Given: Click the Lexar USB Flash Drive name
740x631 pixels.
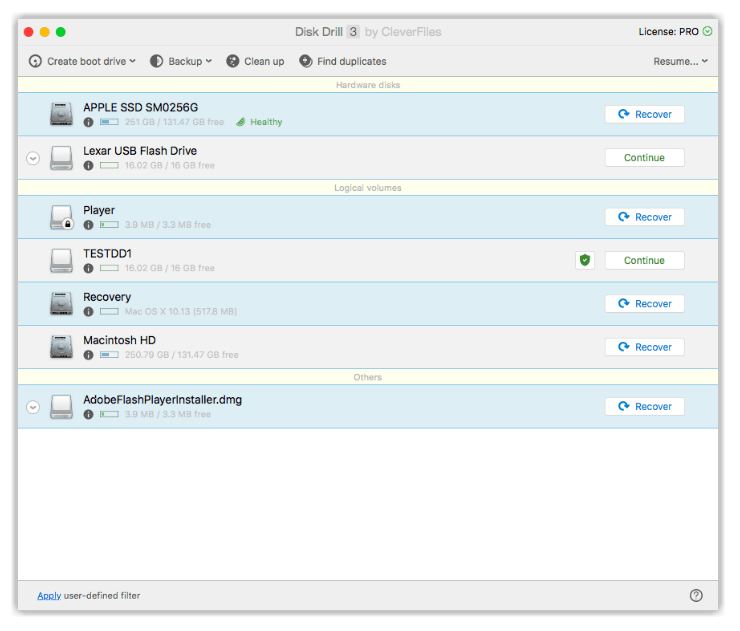Looking at the screenshot, I should pos(140,151).
